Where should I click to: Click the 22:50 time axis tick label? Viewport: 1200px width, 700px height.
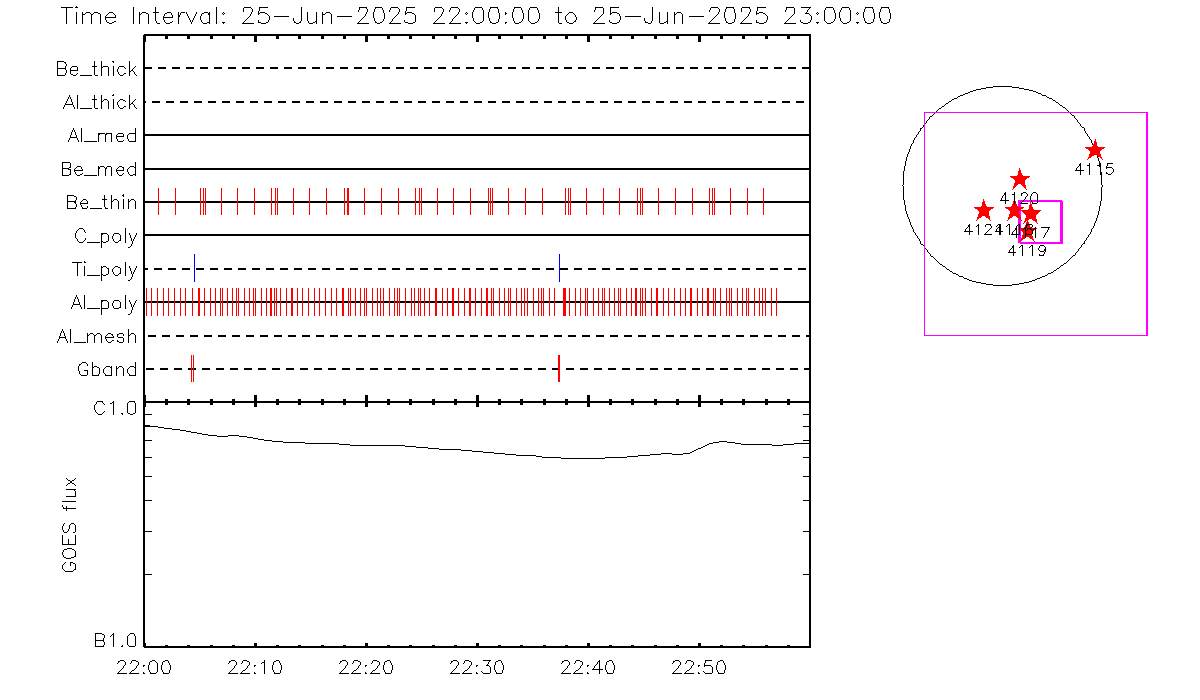tap(698, 667)
